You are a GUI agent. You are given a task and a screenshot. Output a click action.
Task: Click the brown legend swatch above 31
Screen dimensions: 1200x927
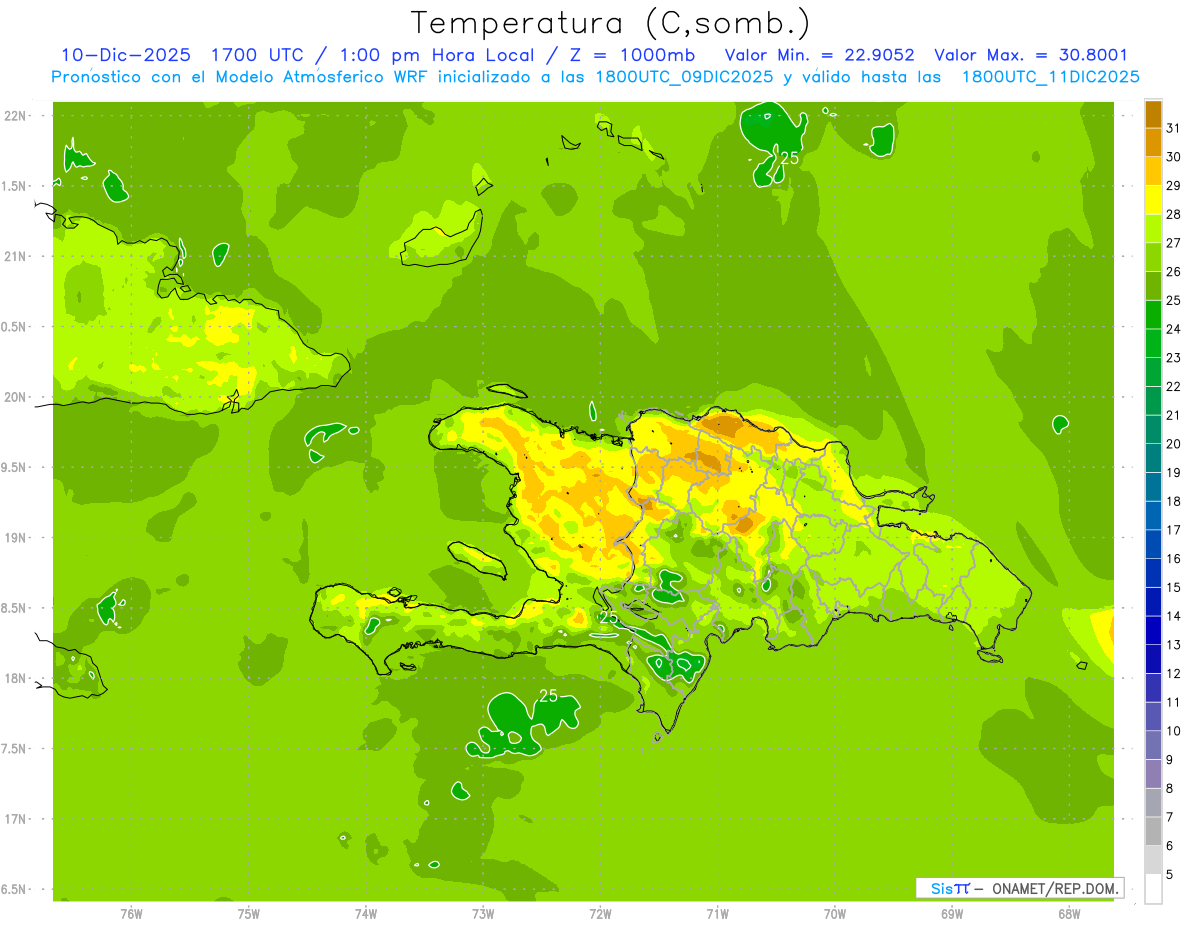coord(1153,114)
